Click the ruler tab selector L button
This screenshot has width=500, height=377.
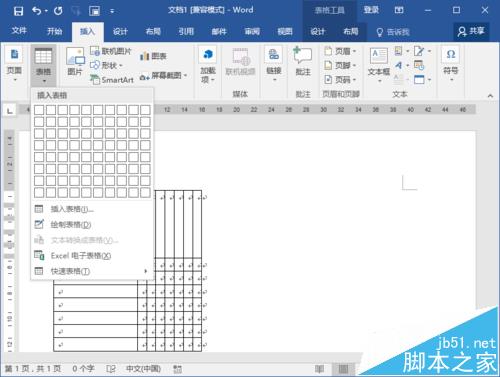click(x=10, y=111)
